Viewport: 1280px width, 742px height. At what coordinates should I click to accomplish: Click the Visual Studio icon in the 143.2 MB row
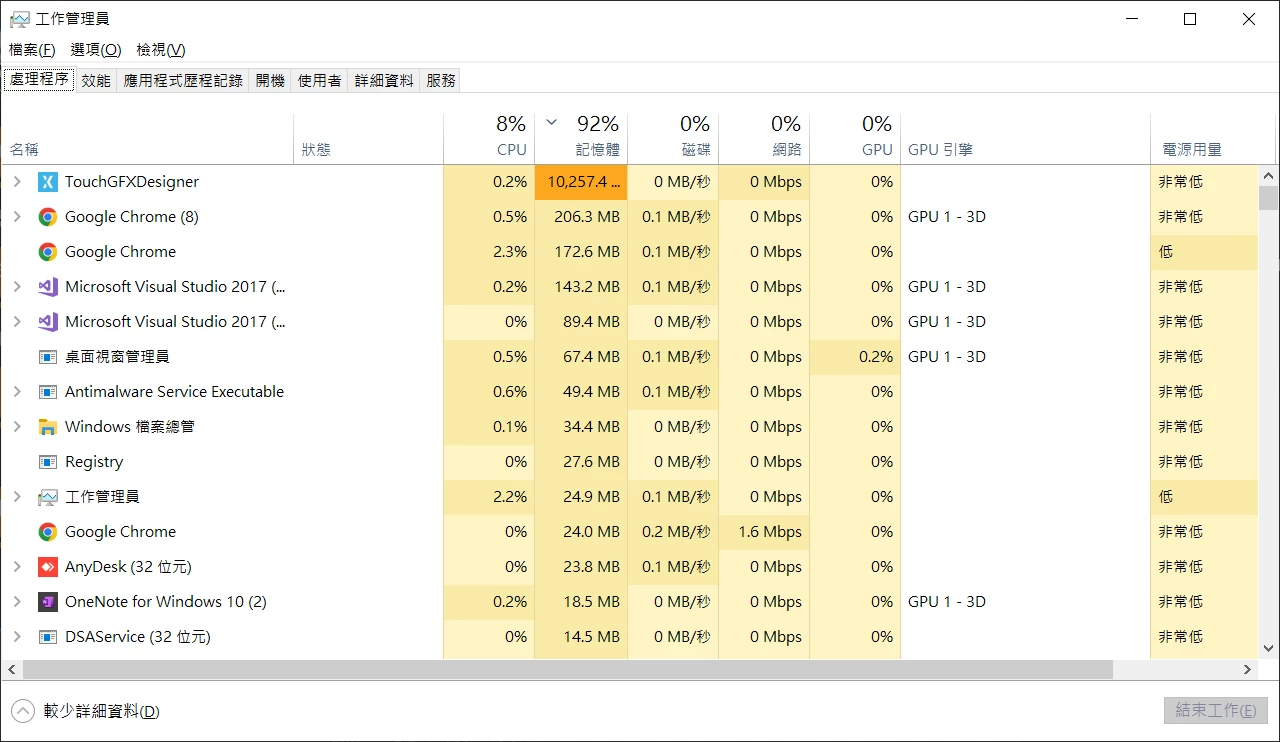[x=47, y=287]
